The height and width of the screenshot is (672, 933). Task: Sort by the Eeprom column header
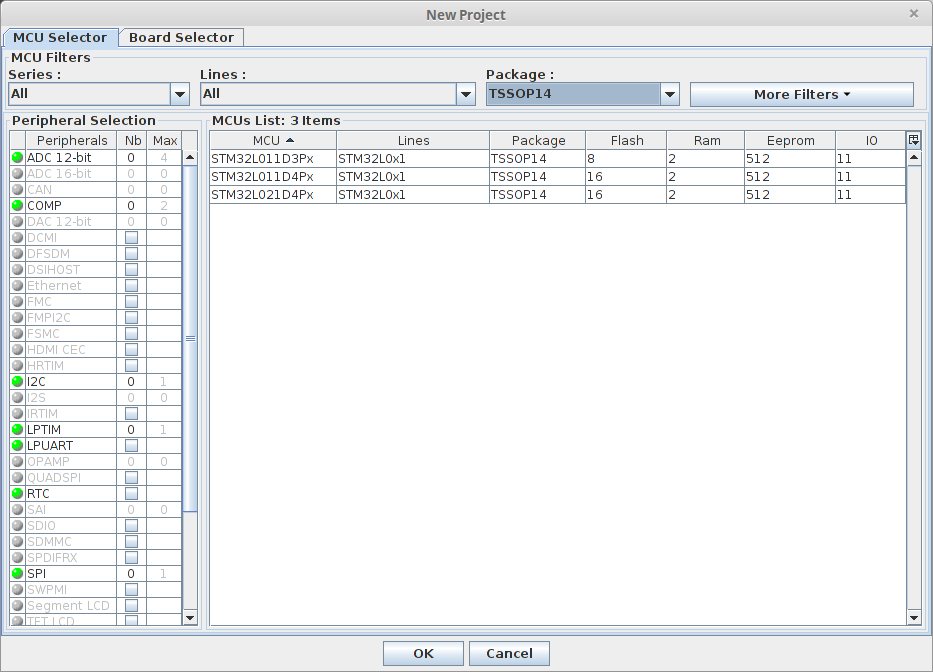790,140
